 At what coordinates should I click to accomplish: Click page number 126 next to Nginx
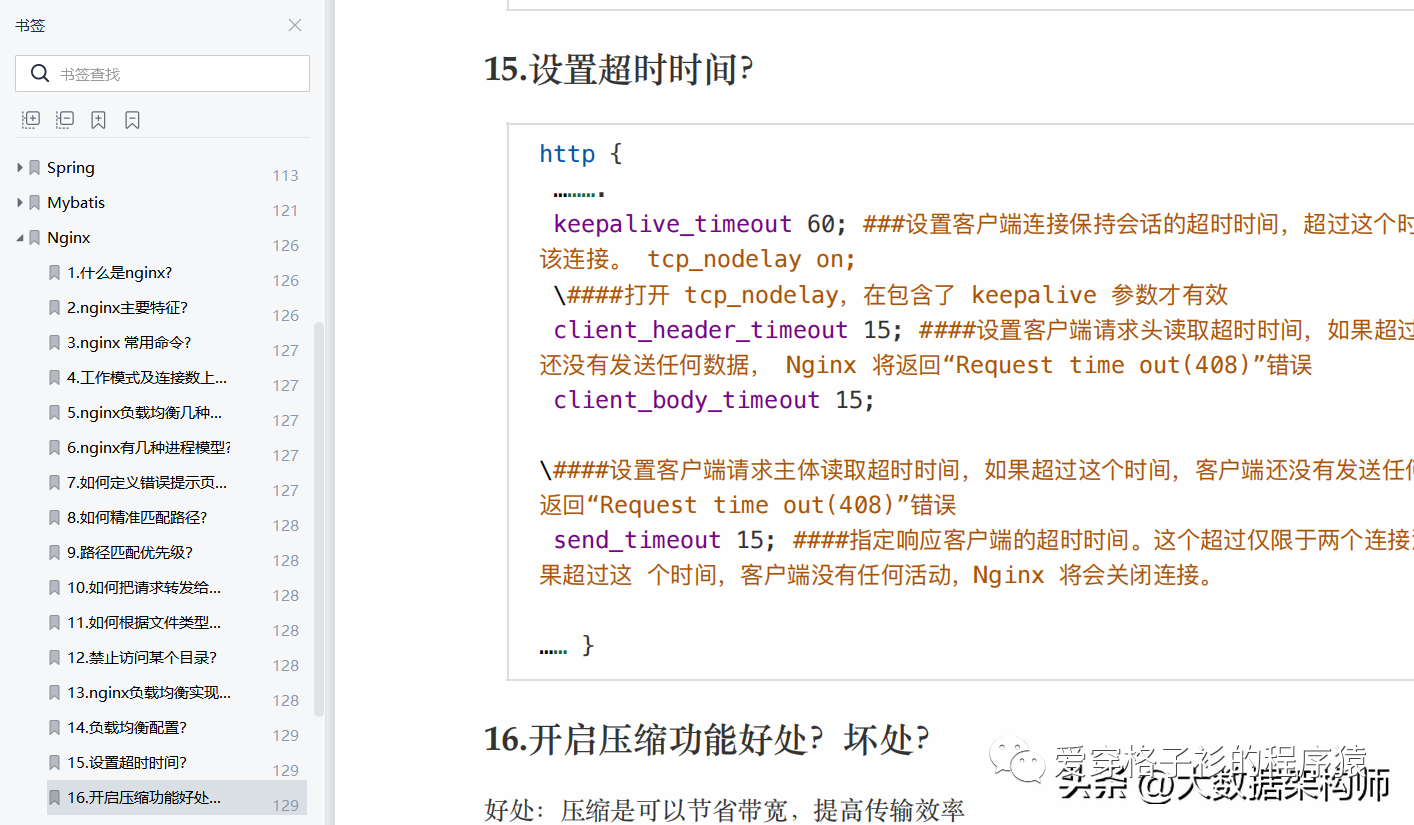pos(285,245)
